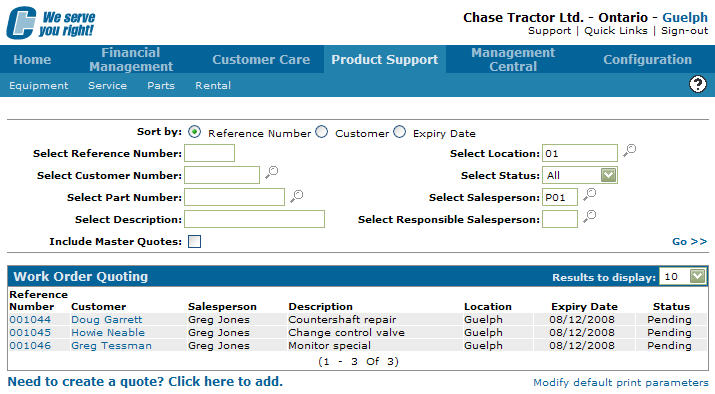715x394 pixels.
Task: Click the Go >> link
Action: (689, 242)
